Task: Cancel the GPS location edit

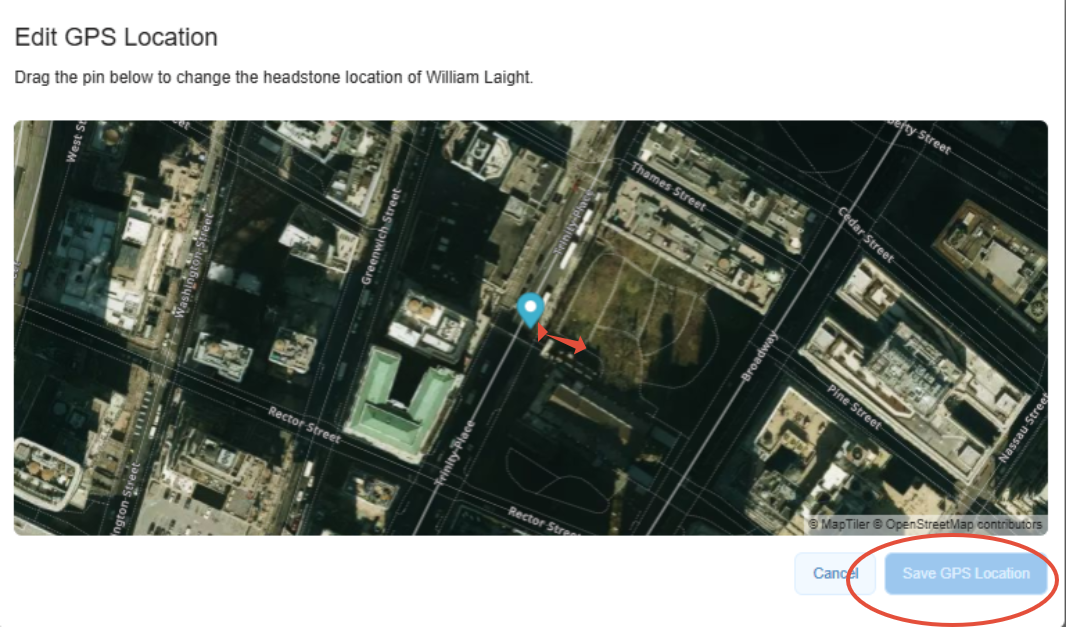Action: tap(836, 573)
